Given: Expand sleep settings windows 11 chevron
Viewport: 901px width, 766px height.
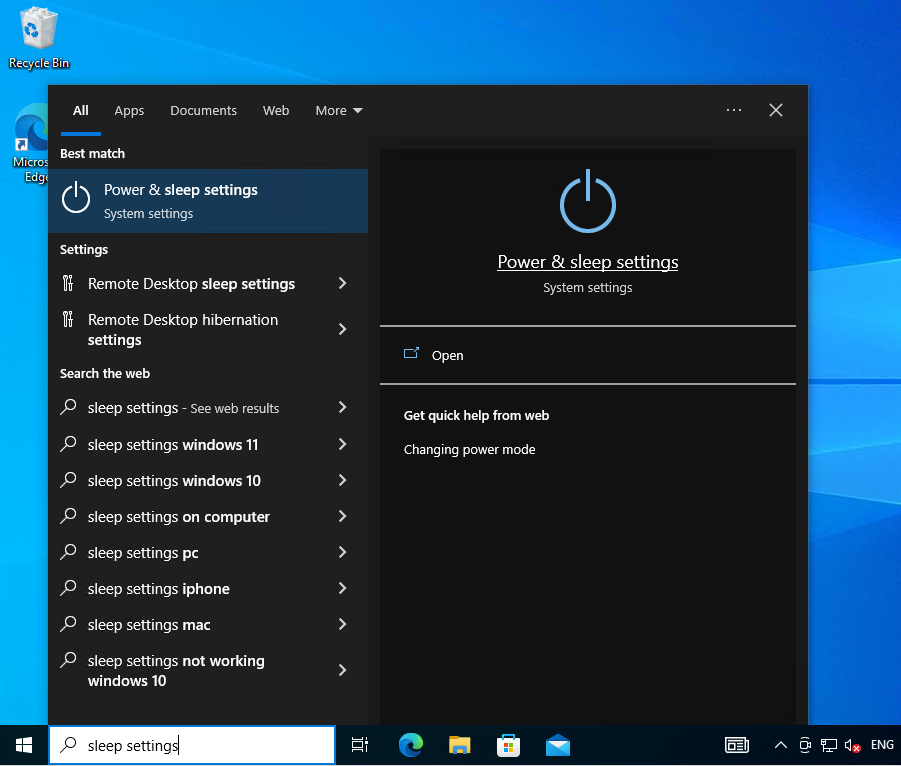Looking at the screenshot, I should click(342, 444).
